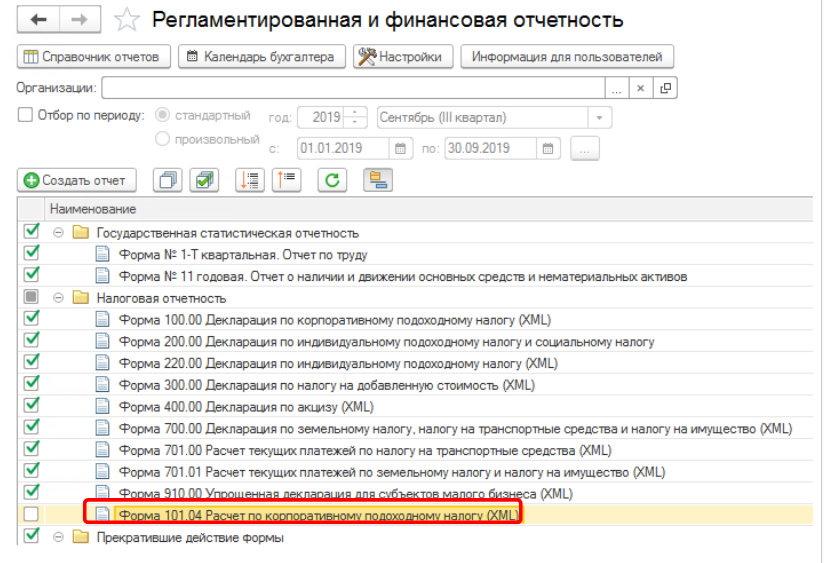Select the 'произвольный' period radio button
824x563 pixels.
(x=162, y=140)
